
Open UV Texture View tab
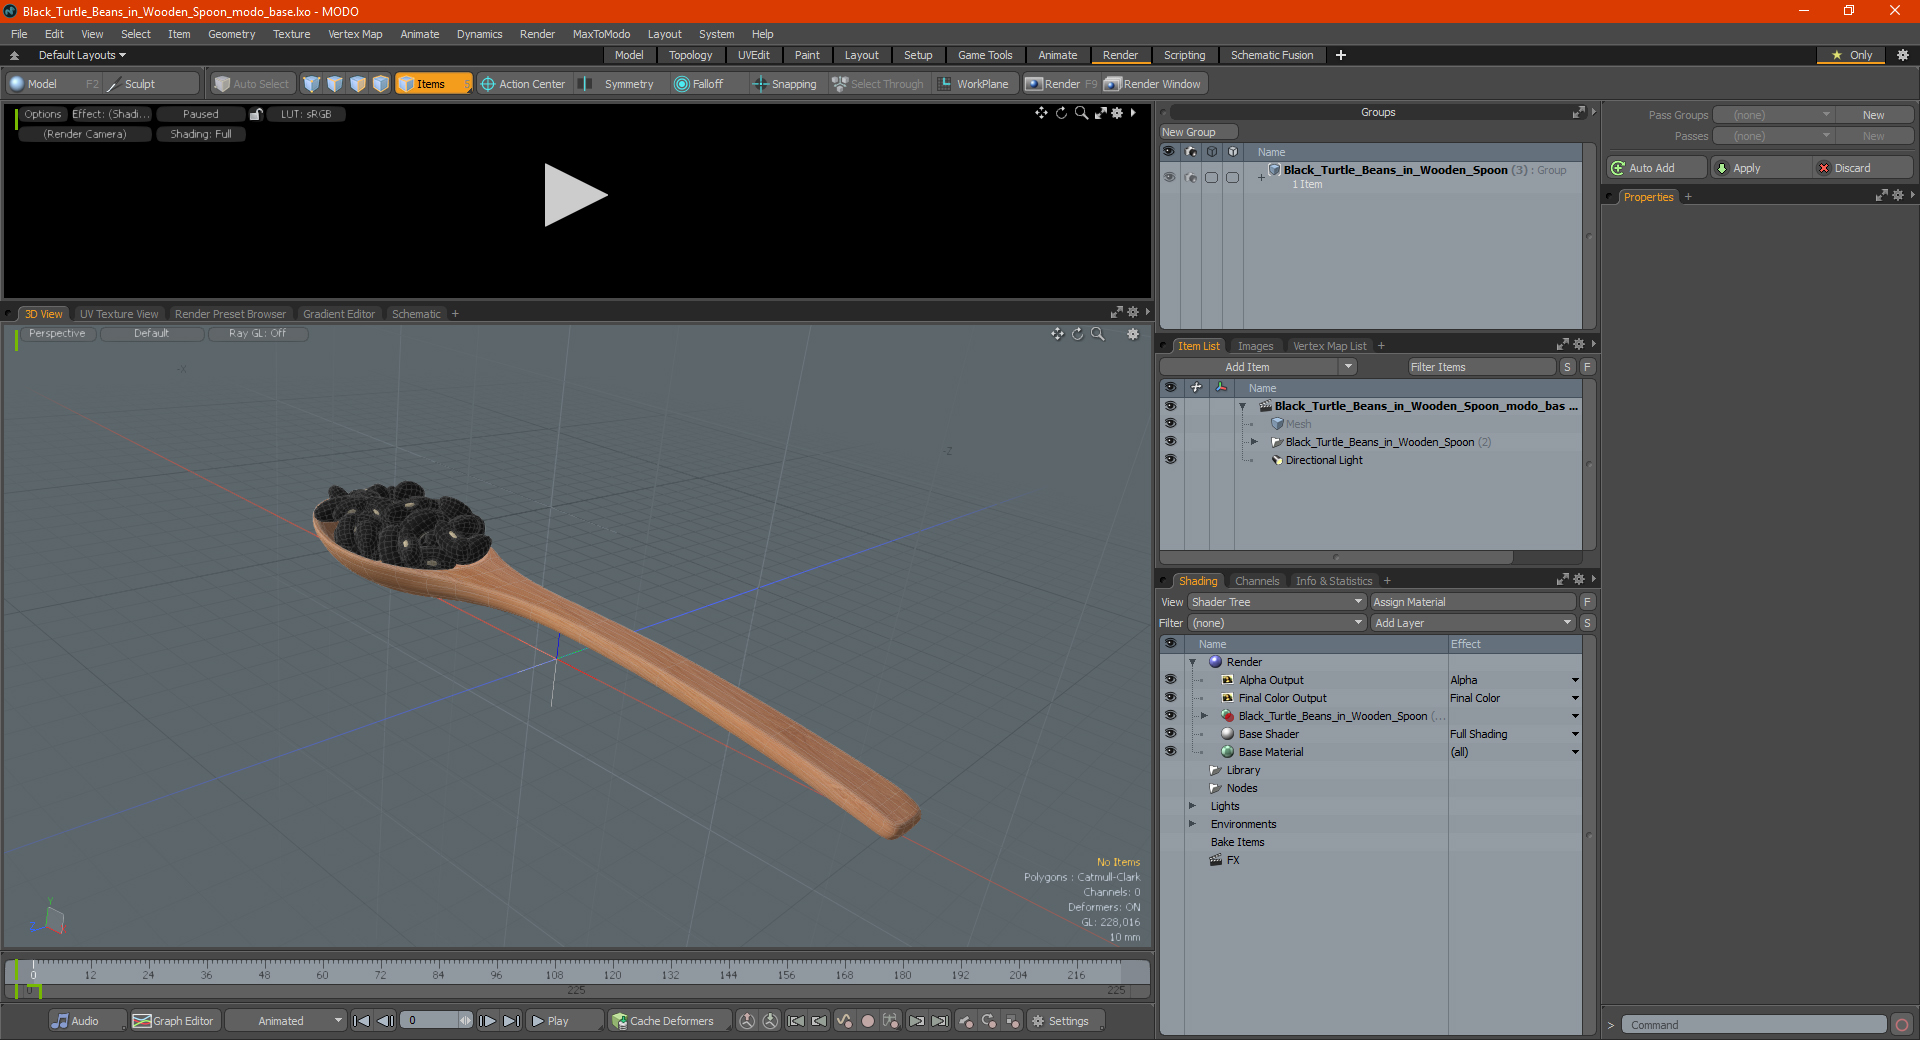coord(118,314)
